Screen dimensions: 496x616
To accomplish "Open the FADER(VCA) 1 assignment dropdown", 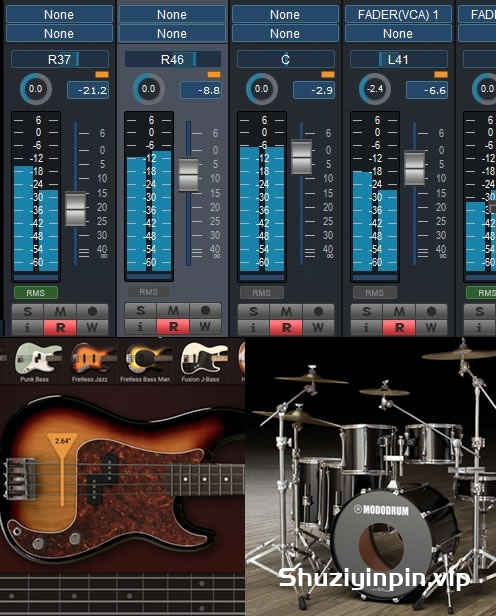I will coord(398,15).
